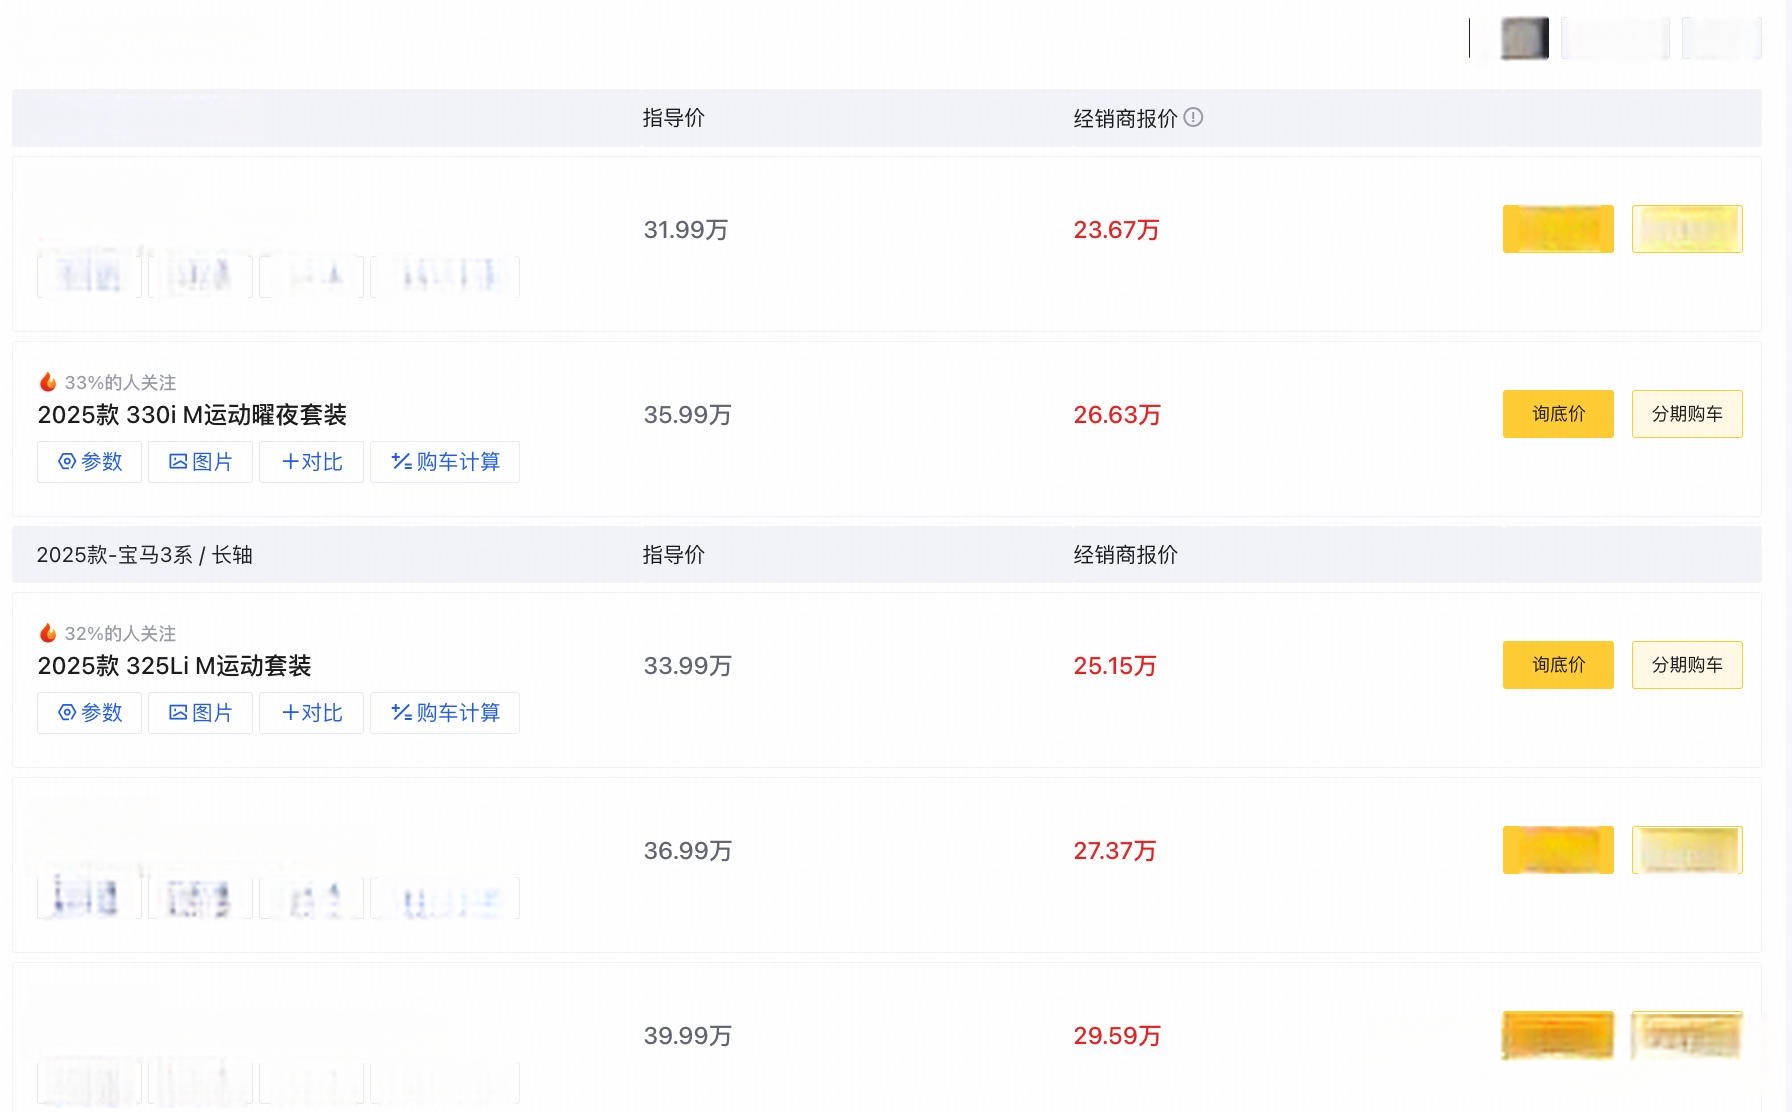Click the yellow inquiry button in 23.67万 row
This screenshot has height=1112, width=1792.
pyautogui.click(x=1558, y=229)
